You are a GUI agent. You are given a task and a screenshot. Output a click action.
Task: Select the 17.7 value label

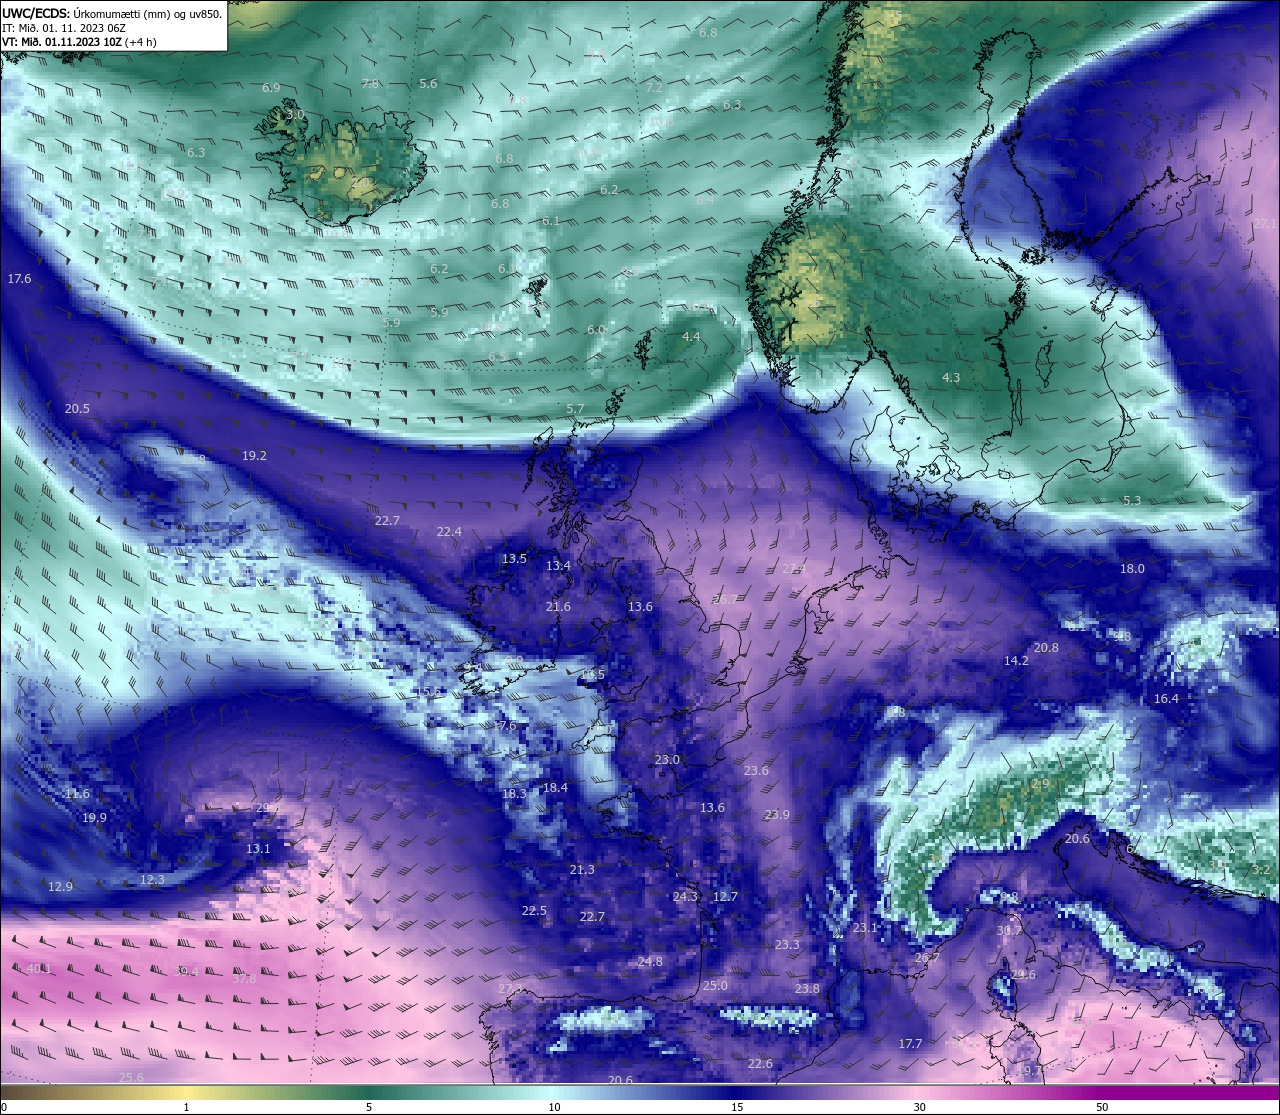pos(910,1044)
